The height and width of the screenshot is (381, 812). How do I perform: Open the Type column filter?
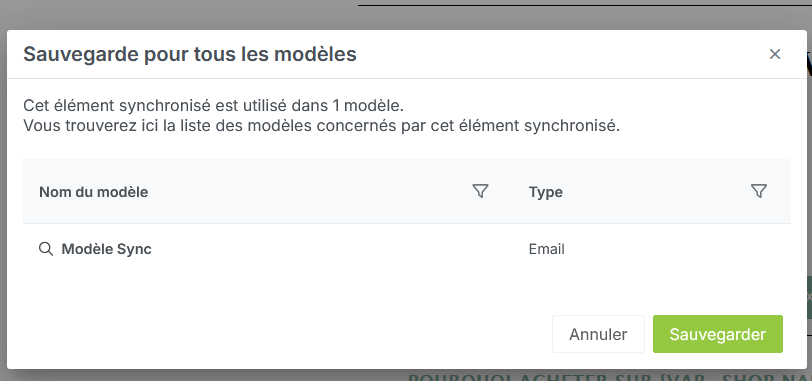click(x=759, y=192)
